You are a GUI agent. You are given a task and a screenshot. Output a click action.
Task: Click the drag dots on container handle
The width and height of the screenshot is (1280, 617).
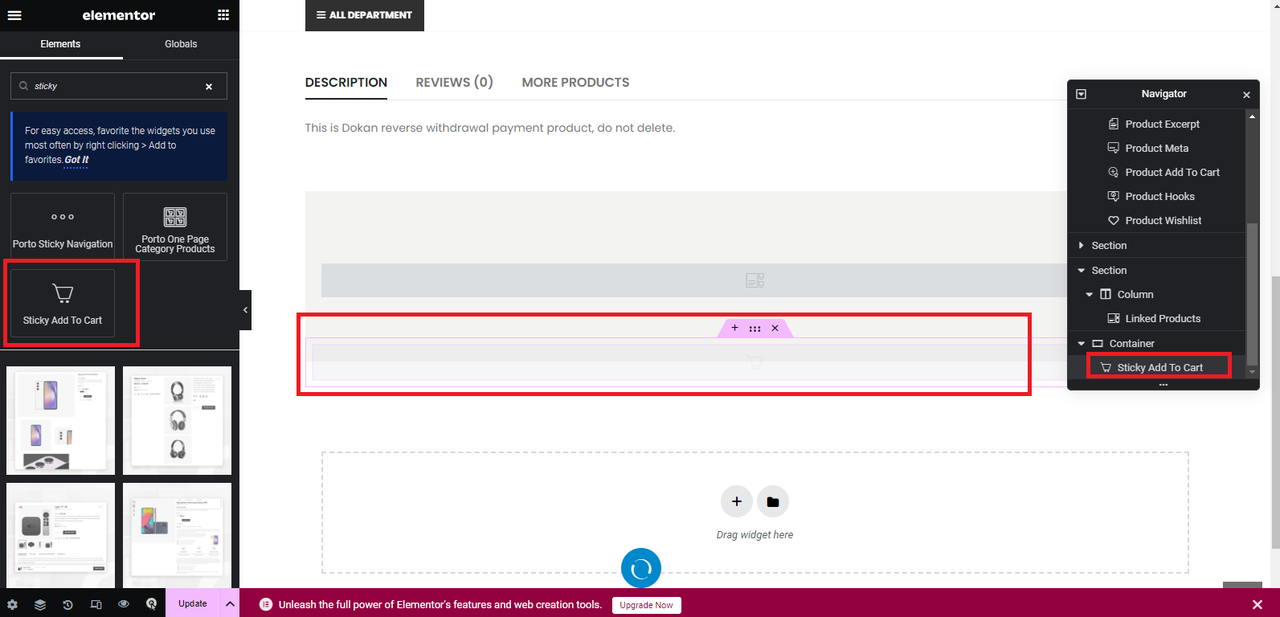tap(755, 328)
